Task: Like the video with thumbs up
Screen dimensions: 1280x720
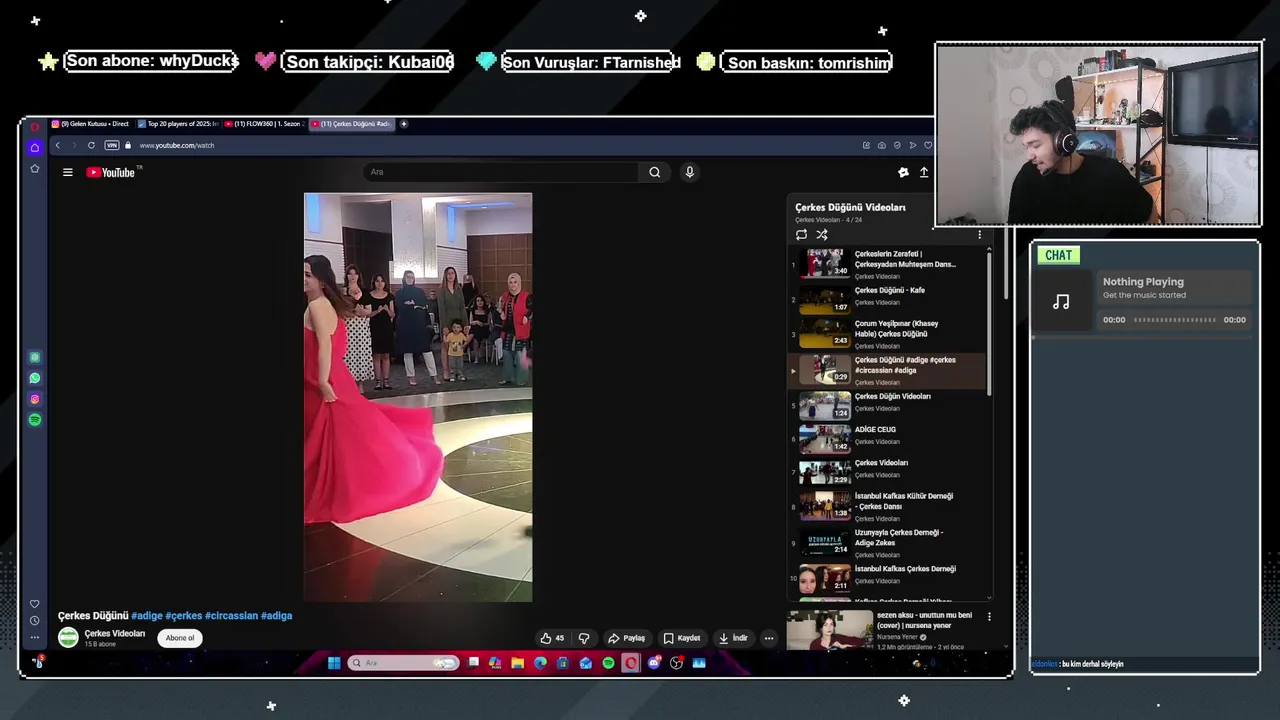Action: click(x=552, y=638)
